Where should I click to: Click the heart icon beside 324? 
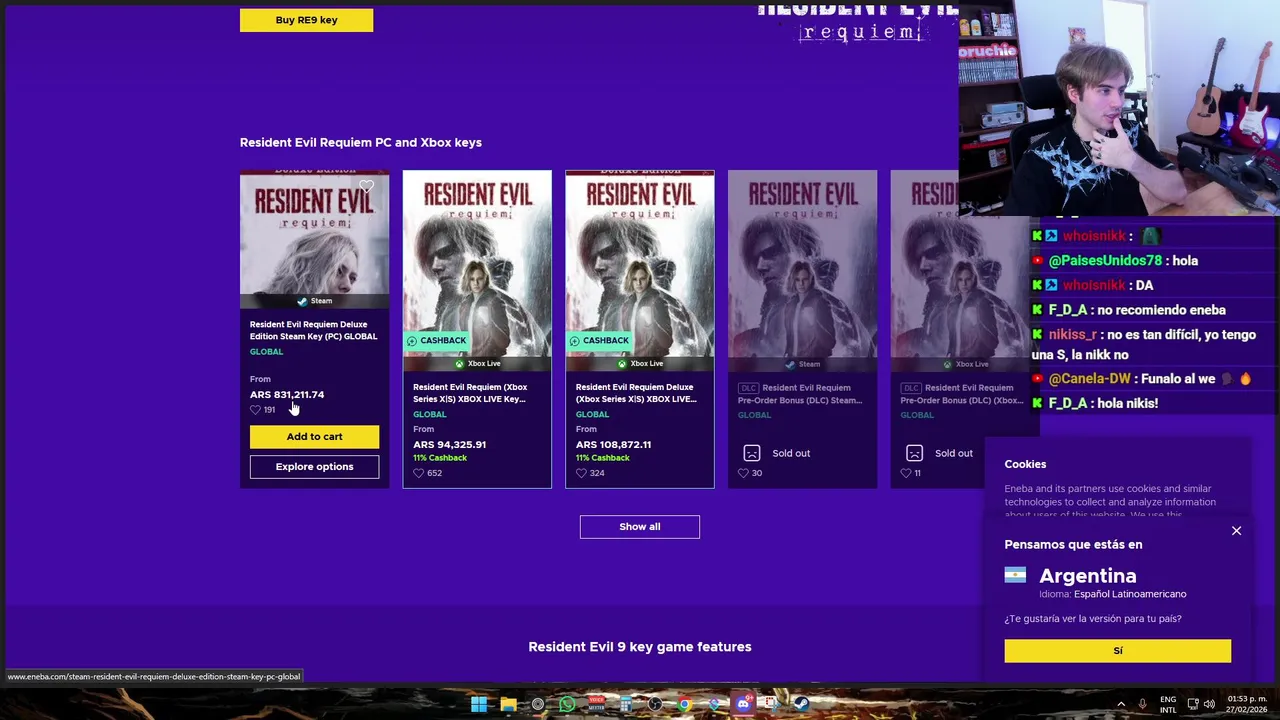[x=582, y=473]
